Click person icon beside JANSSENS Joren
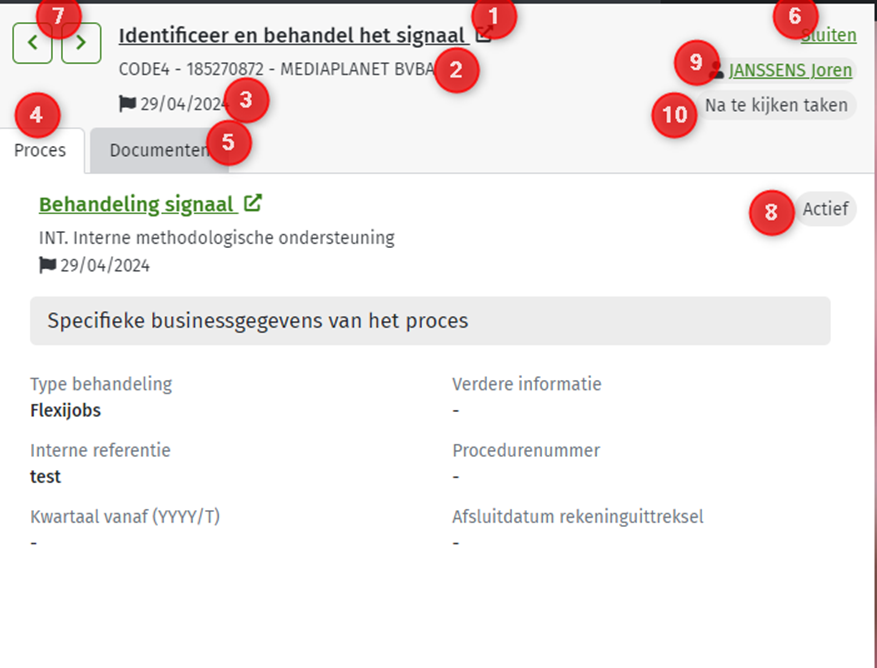 716,70
